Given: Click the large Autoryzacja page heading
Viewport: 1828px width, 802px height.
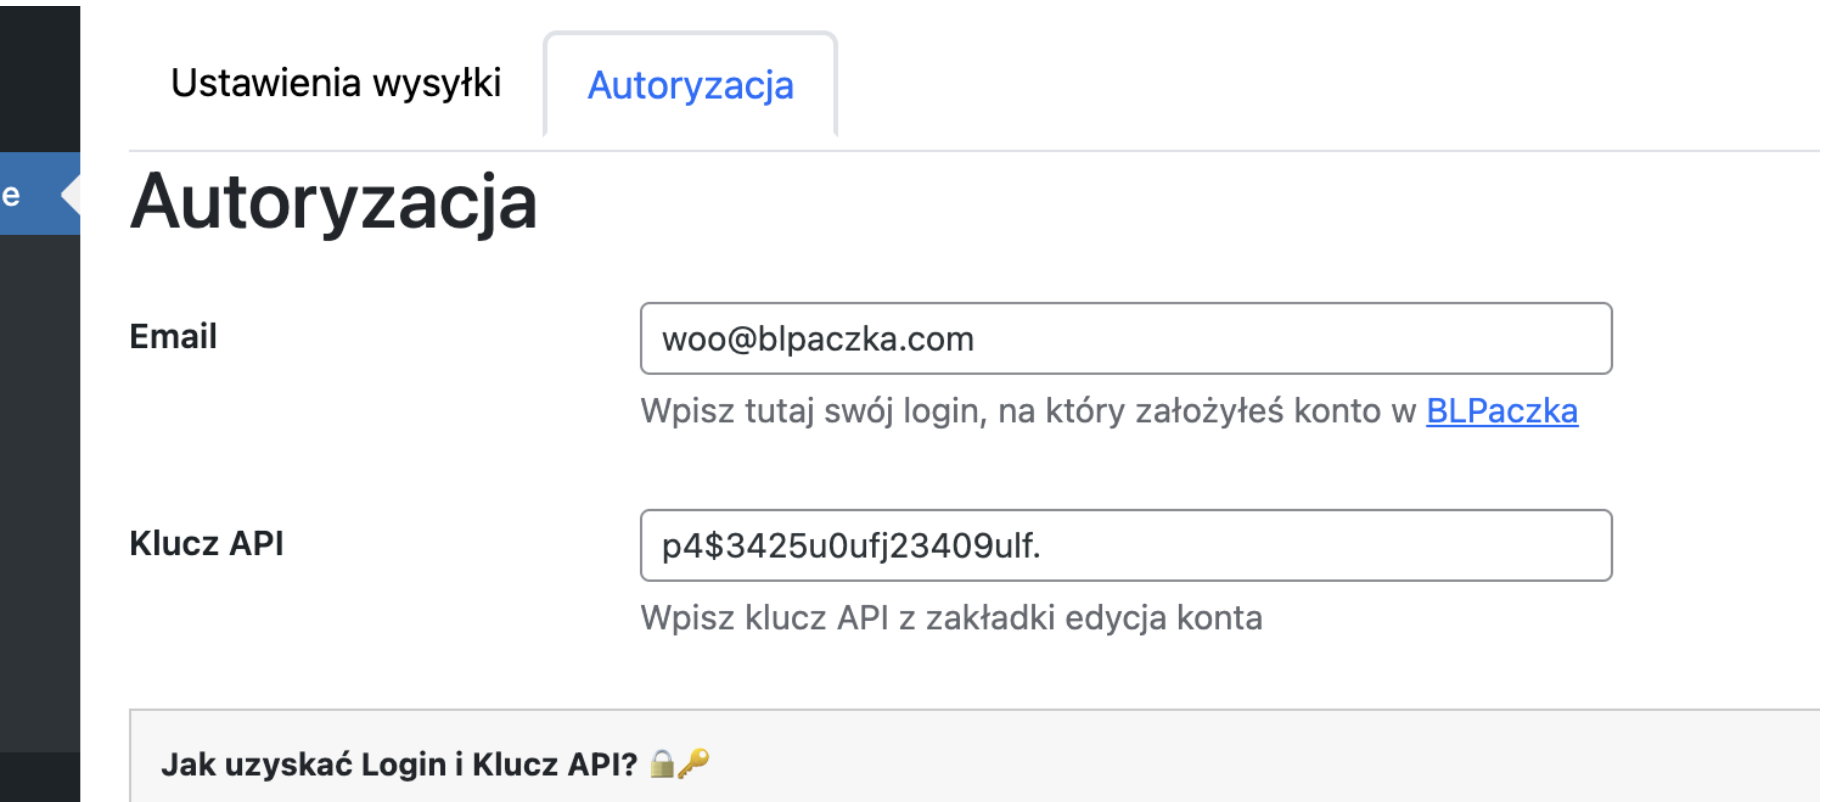Looking at the screenshot, I should pos(334,202).
